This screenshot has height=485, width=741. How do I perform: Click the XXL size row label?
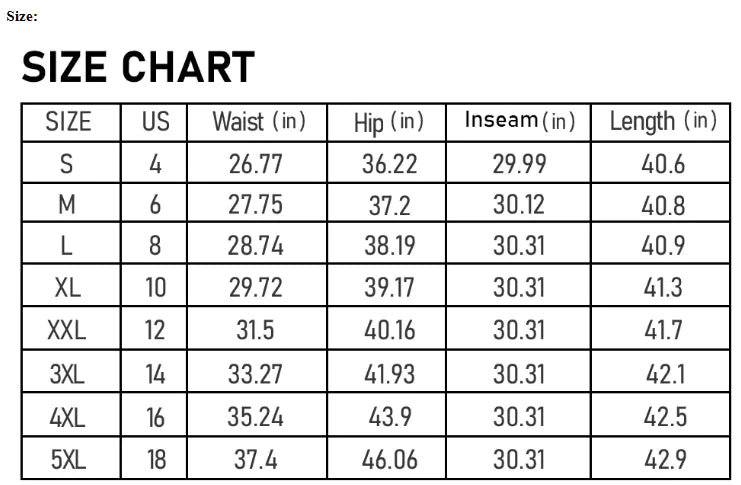(x=68, y=329)
